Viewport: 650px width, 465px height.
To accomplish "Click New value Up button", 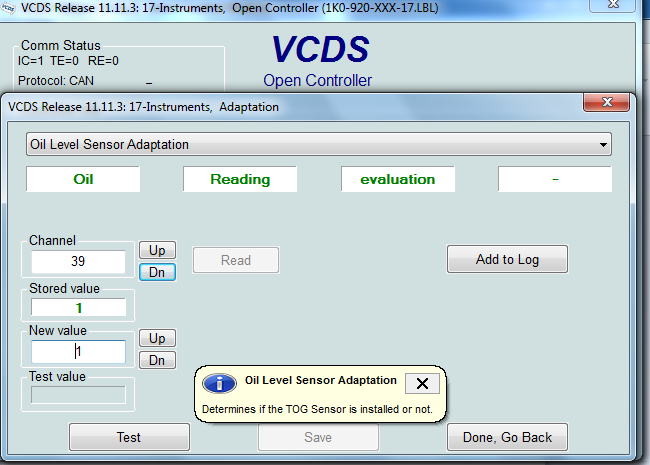I will pos(157,338).
